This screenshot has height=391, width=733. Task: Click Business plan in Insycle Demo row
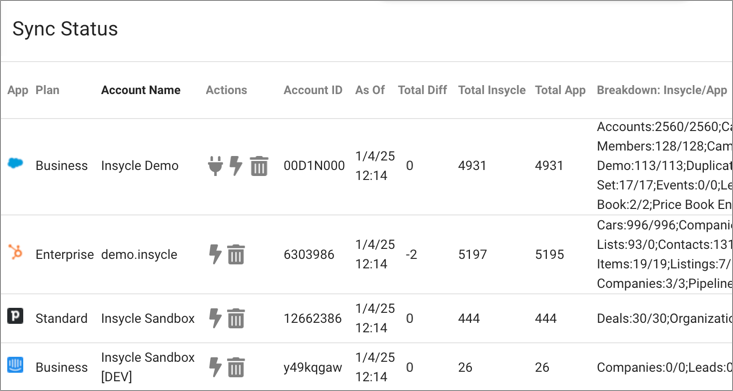61,166
